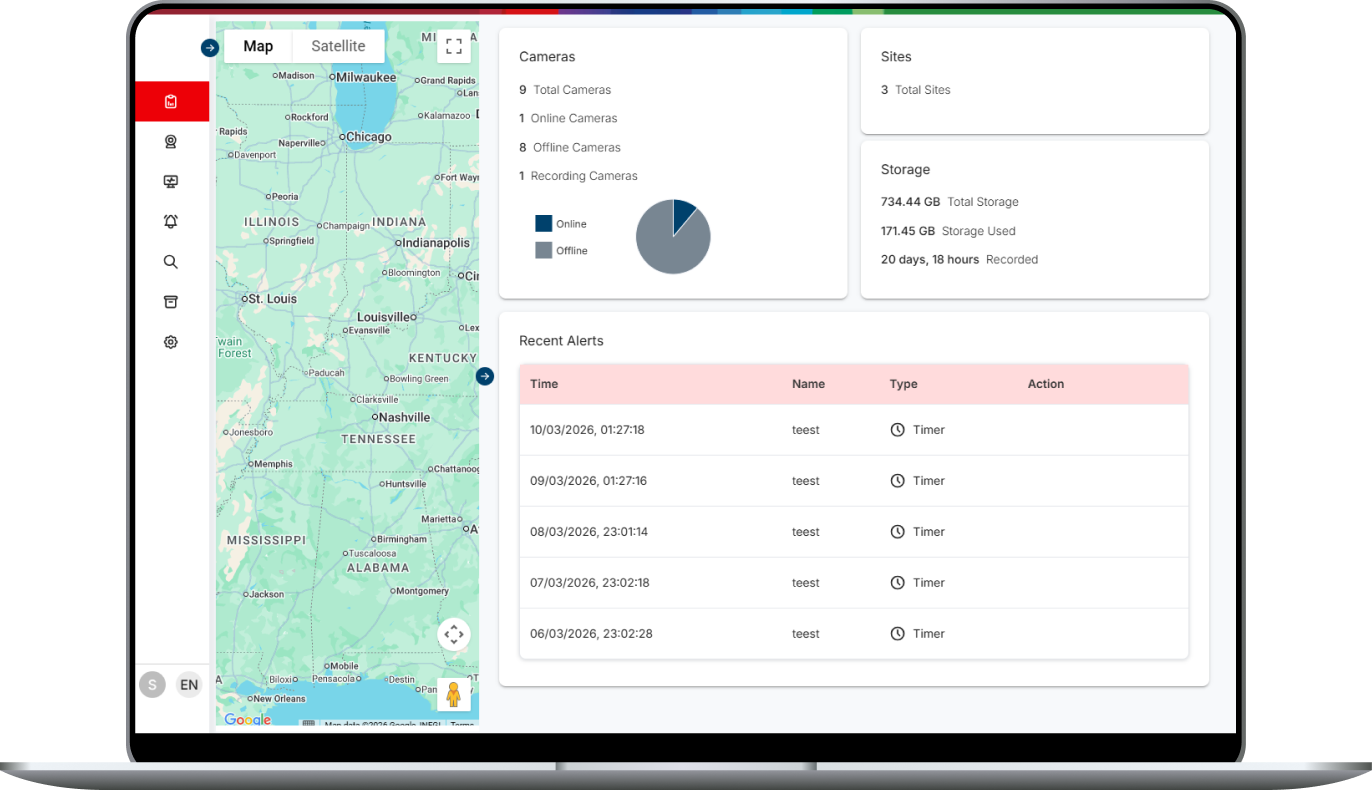The image size is (1372, 790).
Task: Open the EN language selector
Action: coord(189,684)
